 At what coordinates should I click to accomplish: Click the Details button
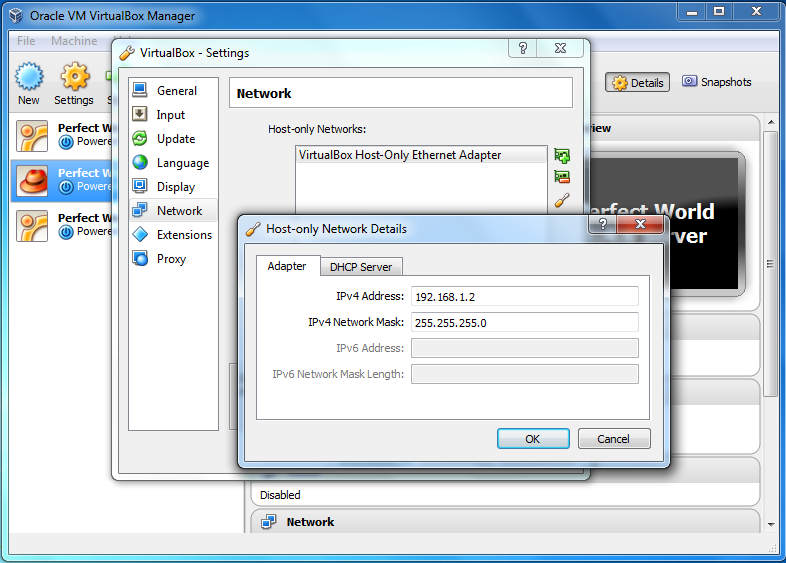coord(638,83)
